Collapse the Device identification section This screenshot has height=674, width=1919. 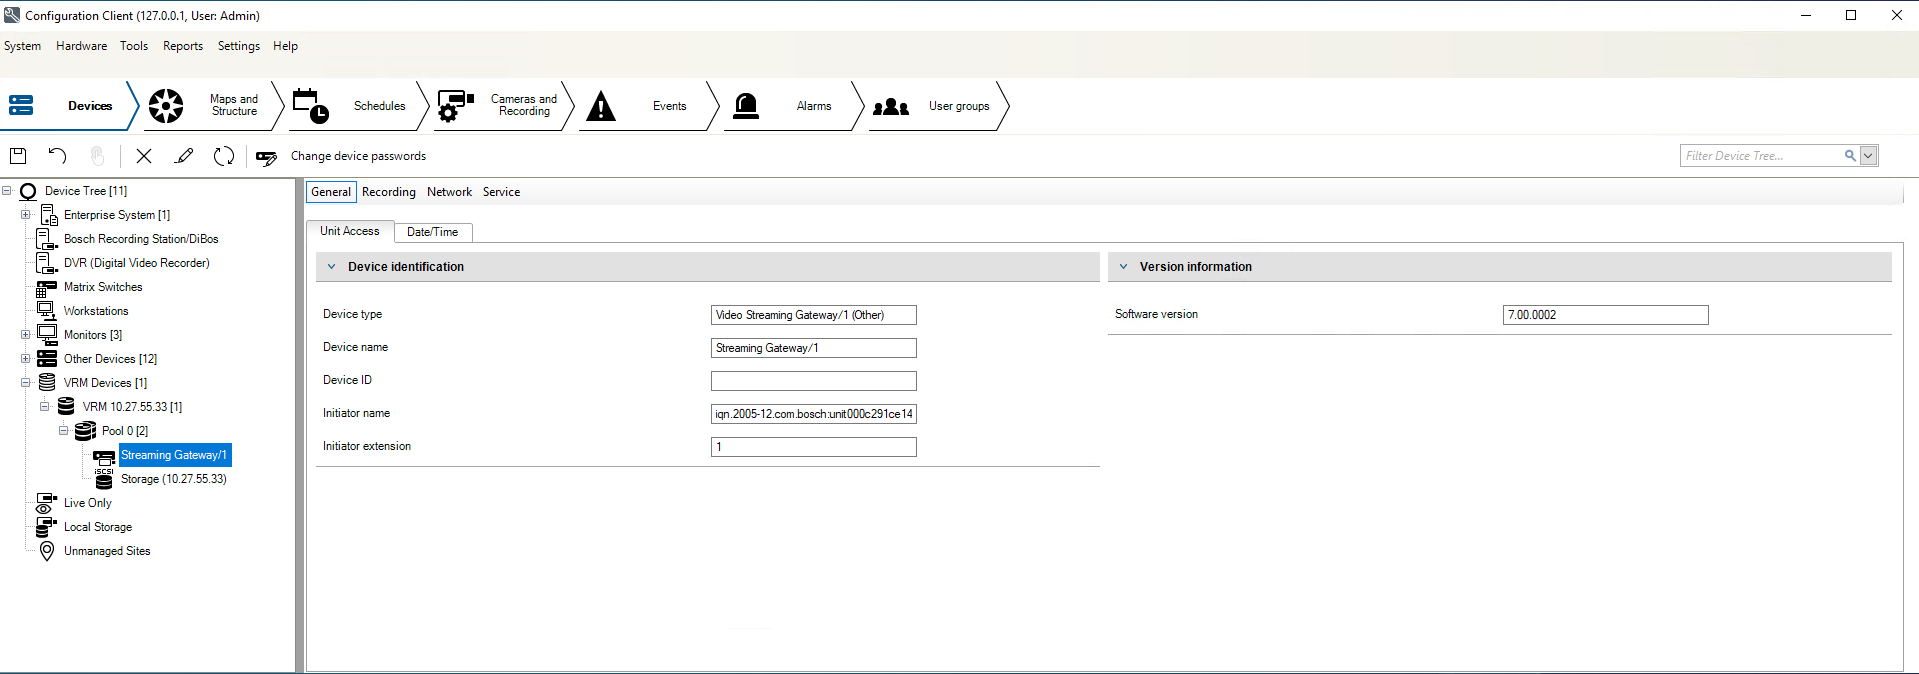click(332, 267)
